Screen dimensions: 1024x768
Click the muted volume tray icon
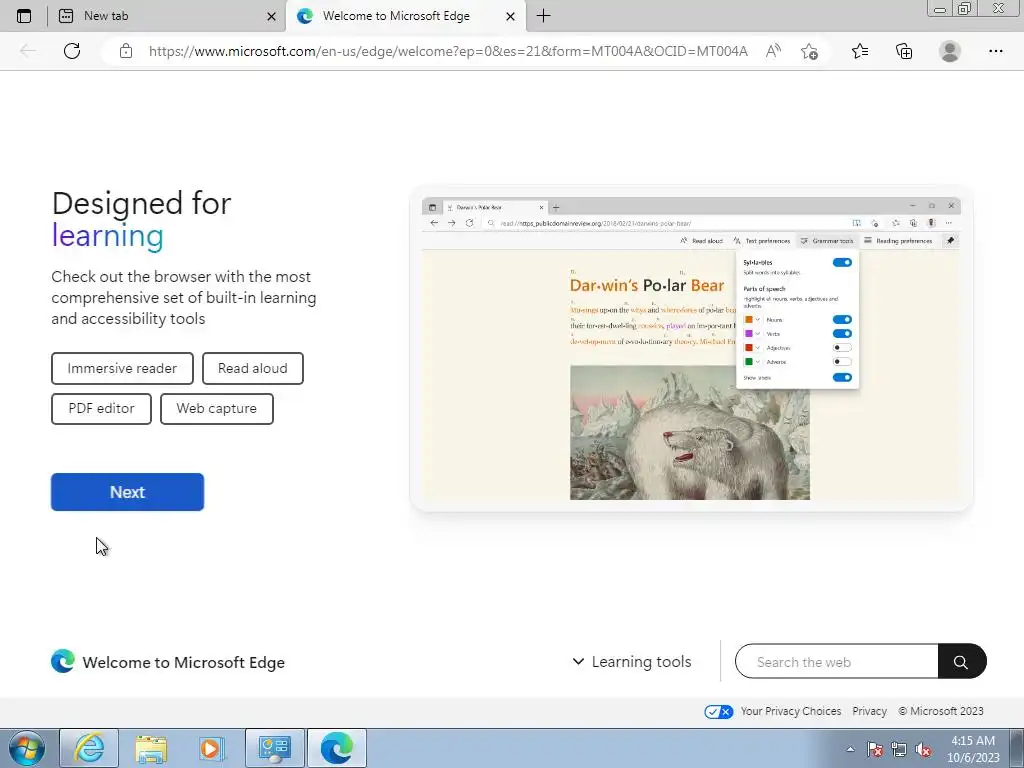tap(923, 749)
